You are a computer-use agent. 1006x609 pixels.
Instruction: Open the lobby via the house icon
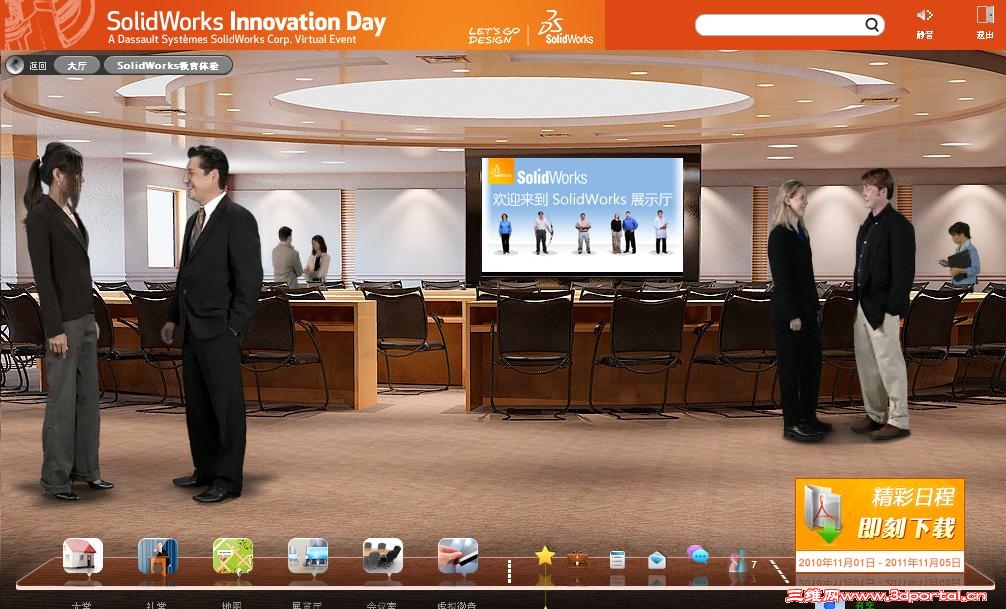click(83, 556)
